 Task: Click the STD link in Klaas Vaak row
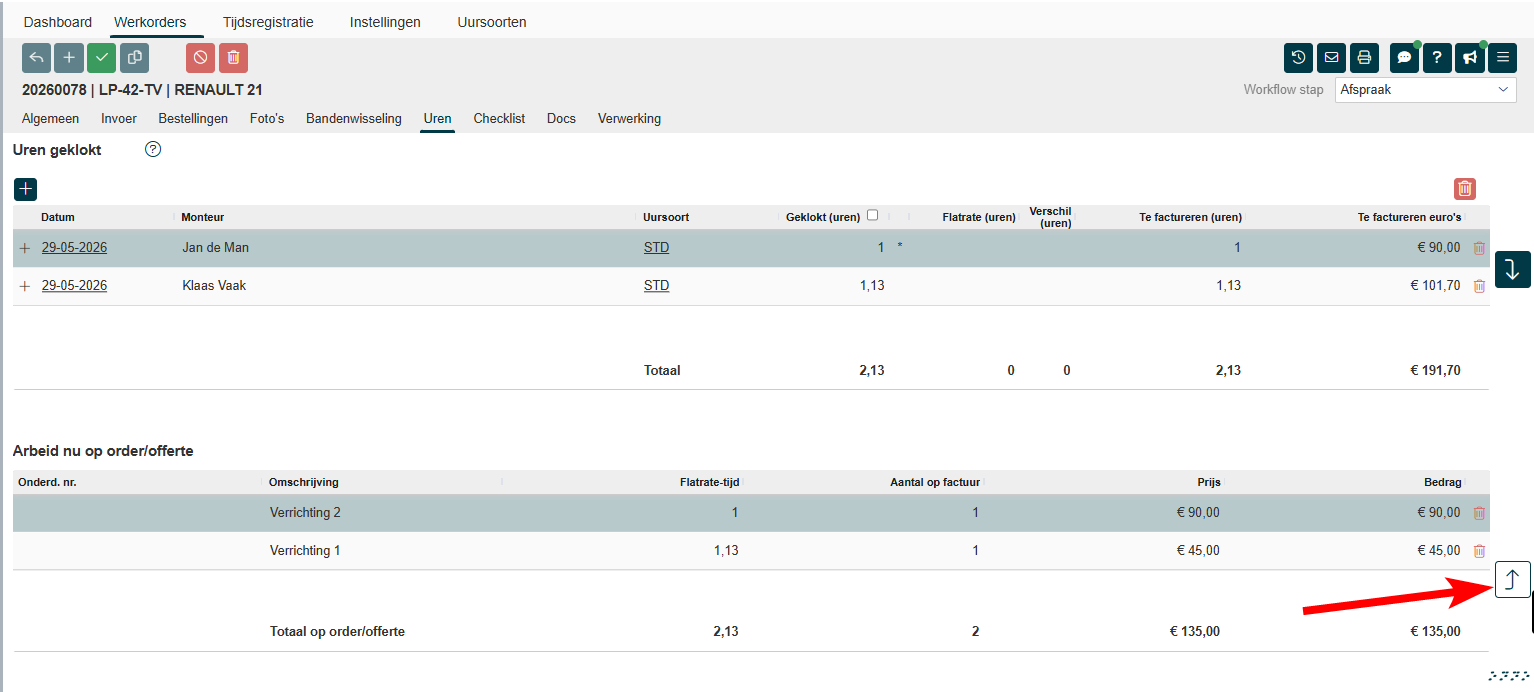(656, 286)
